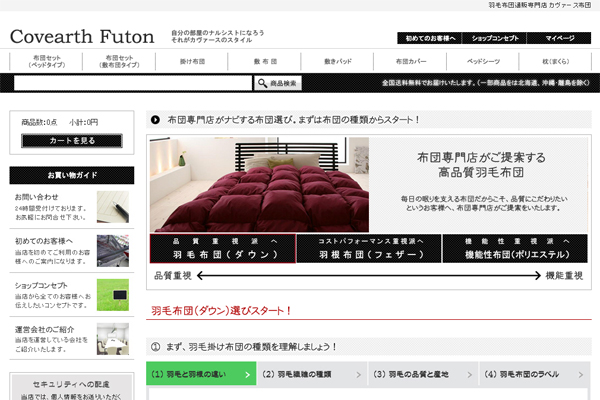Select 掛け布団 in the category menu

click(x=192, y=61)
